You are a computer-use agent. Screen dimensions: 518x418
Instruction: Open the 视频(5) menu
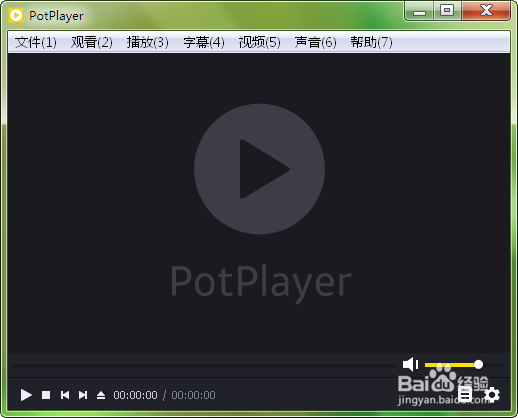coord(260,42)
